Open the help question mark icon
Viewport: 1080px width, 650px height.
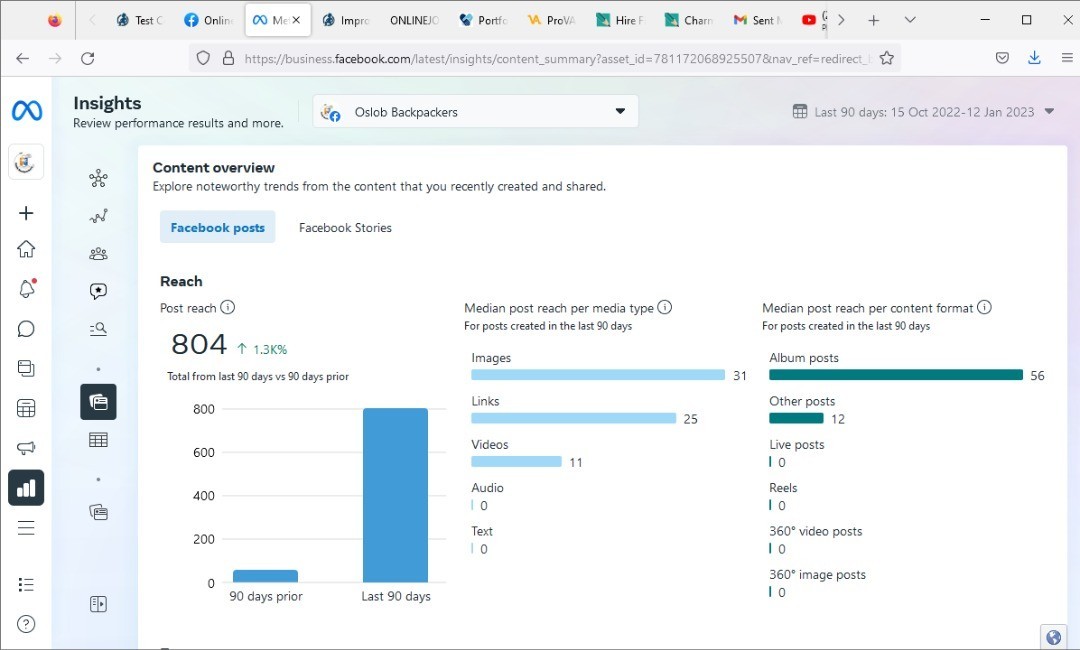tap(25, 625)
